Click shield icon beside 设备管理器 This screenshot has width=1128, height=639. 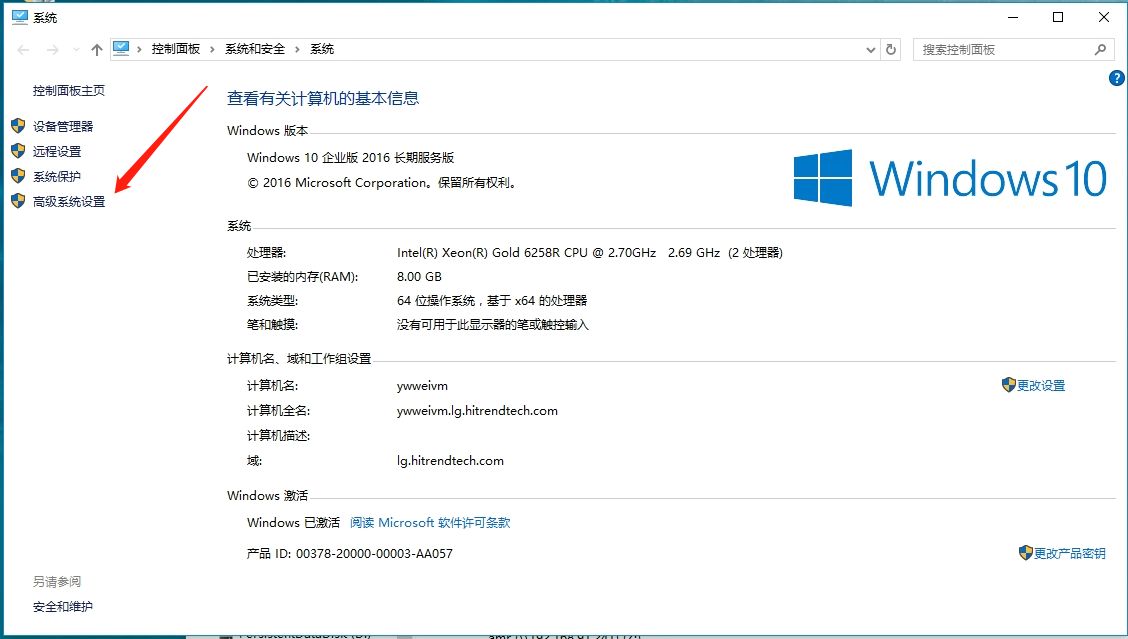(x=19, y=126)
